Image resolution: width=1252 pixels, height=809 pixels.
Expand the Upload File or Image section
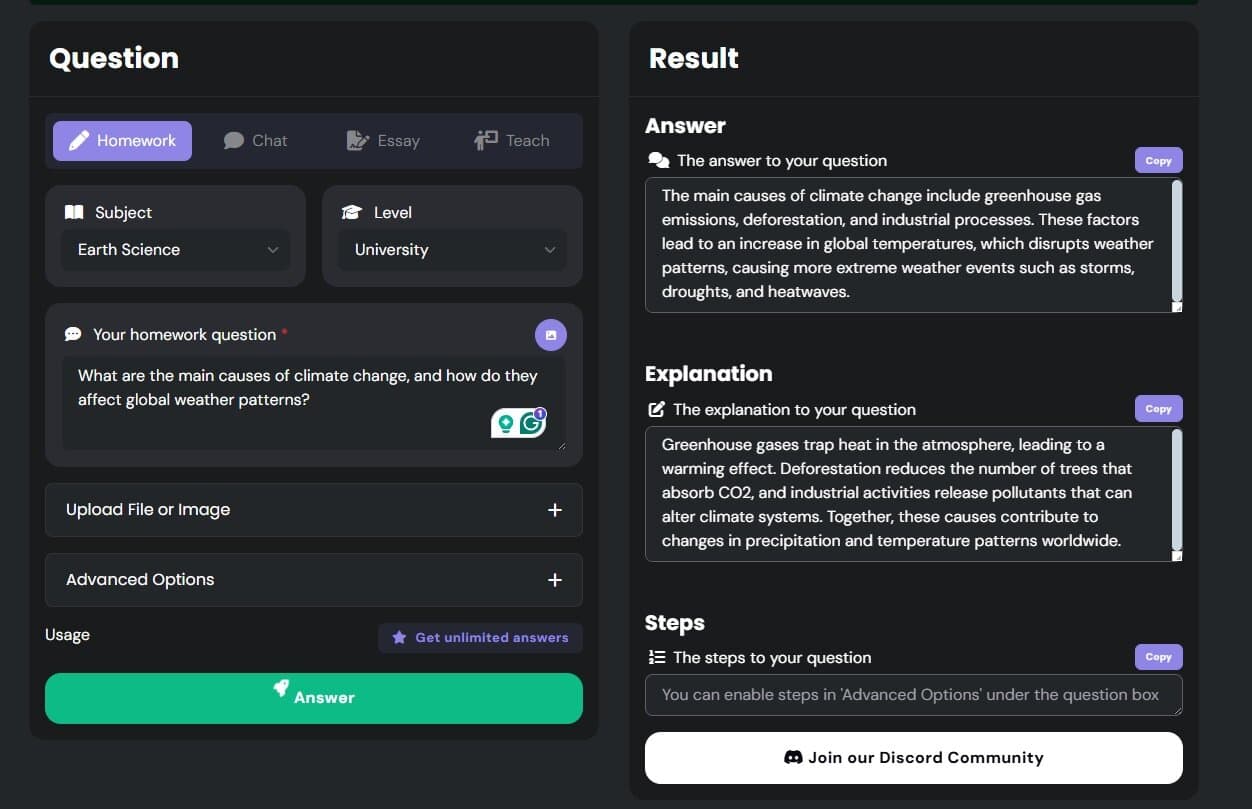coord(314,509)
